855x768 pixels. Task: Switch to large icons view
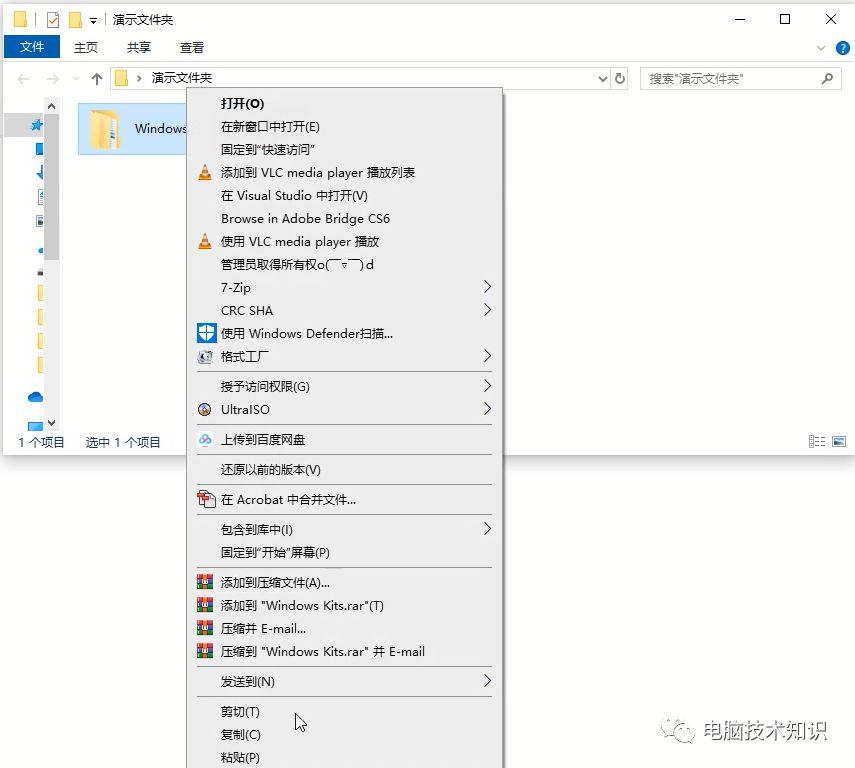click(839, 441)
